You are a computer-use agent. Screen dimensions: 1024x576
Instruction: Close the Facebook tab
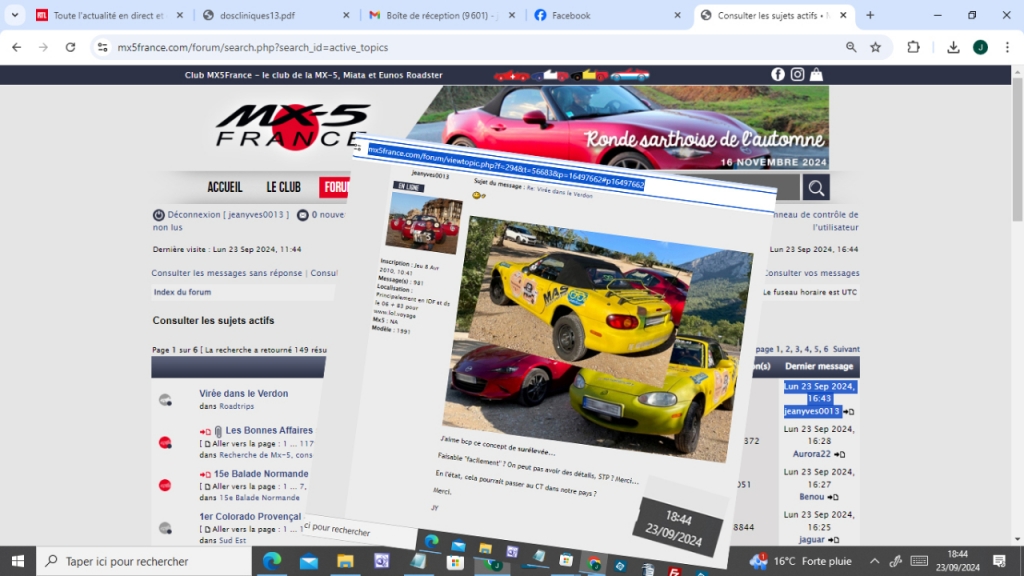coord(677,15)
